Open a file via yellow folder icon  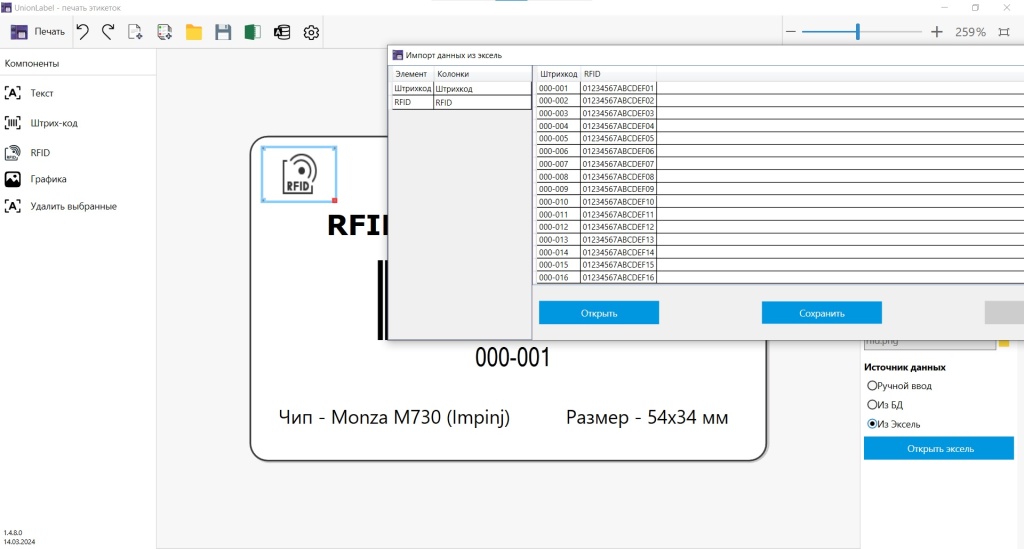194,31
